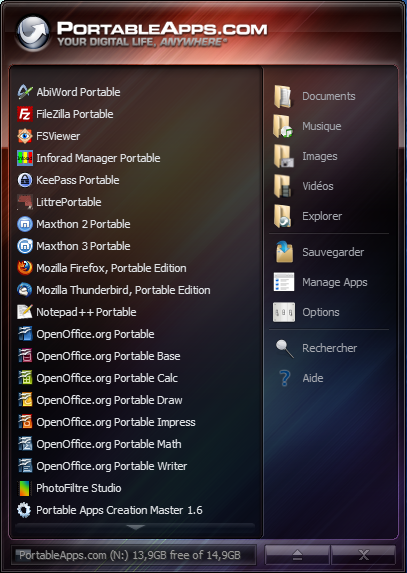
Task: Click the eject drive button
Action: [x=297, y=555]
